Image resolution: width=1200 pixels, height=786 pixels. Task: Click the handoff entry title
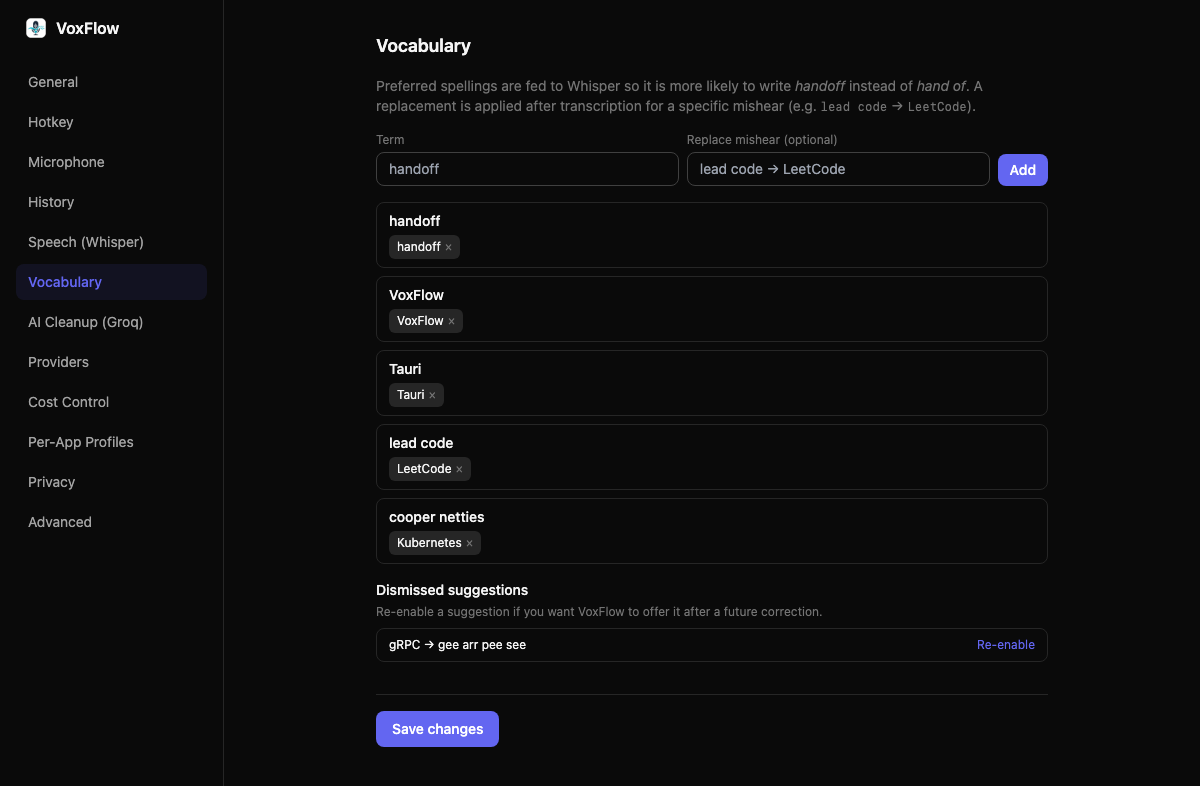point(414,221)
